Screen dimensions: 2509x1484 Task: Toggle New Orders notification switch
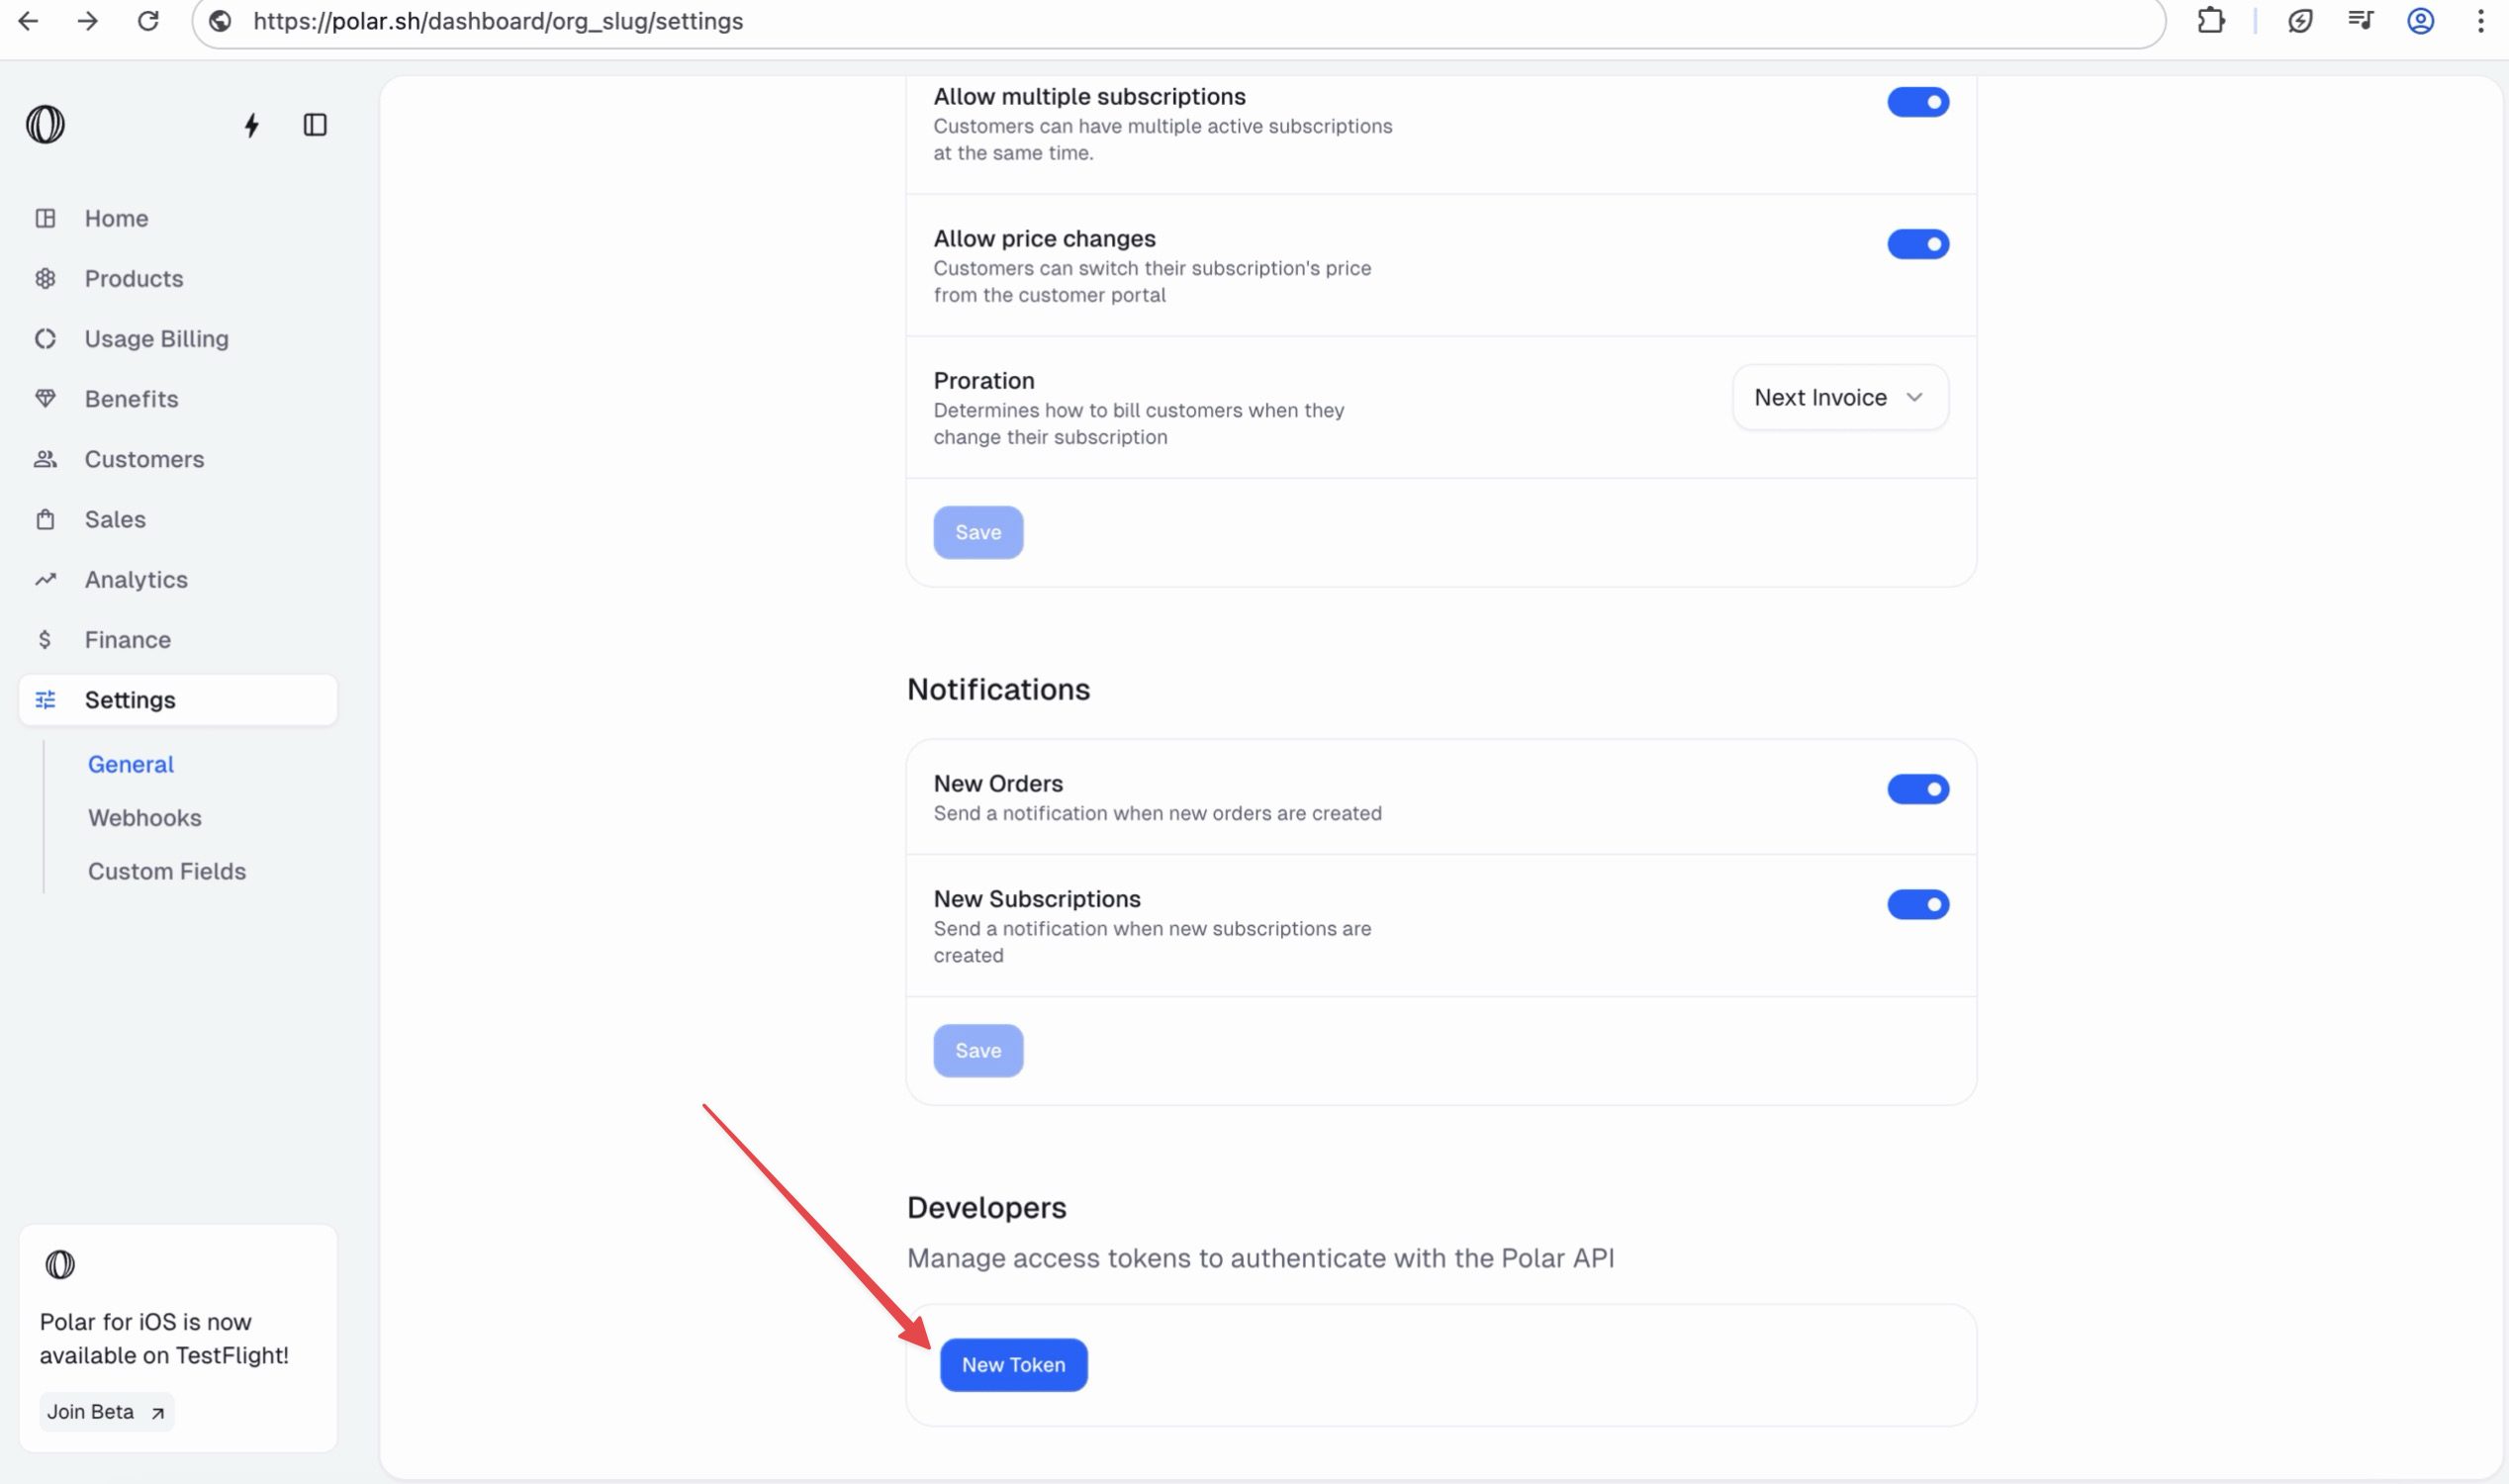(1917, 789)
